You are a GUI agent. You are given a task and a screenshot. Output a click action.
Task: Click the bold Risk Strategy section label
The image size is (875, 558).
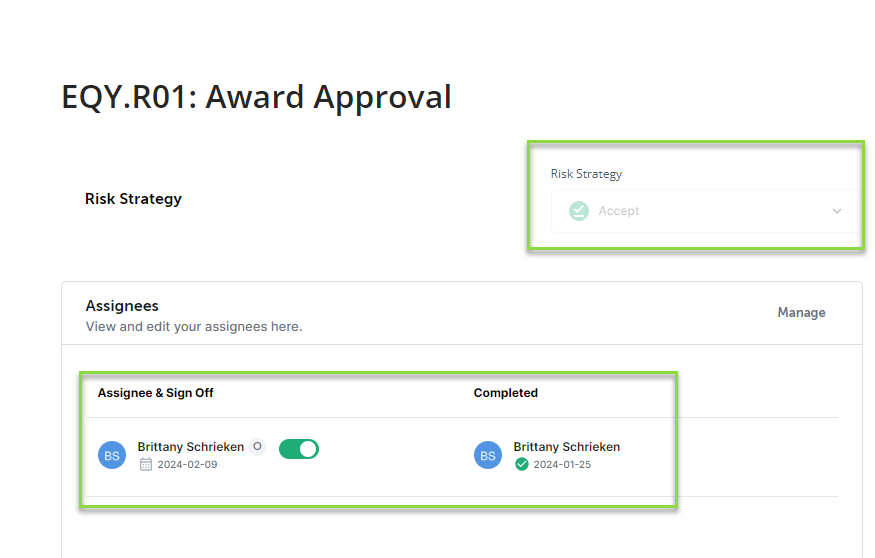(133, 199)
